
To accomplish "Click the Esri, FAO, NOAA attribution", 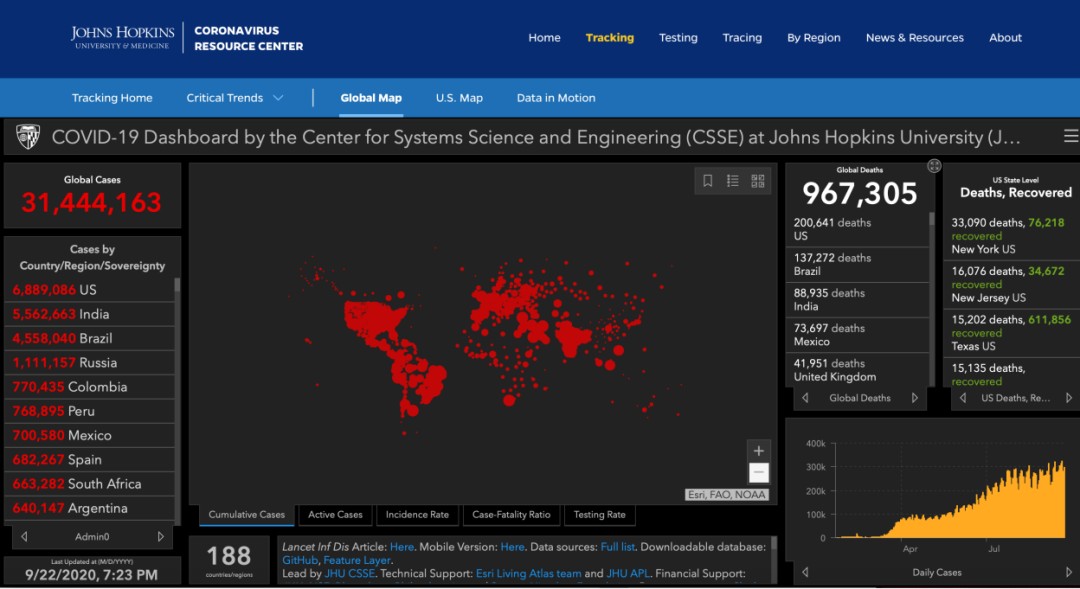I will (x=727, y=495).
